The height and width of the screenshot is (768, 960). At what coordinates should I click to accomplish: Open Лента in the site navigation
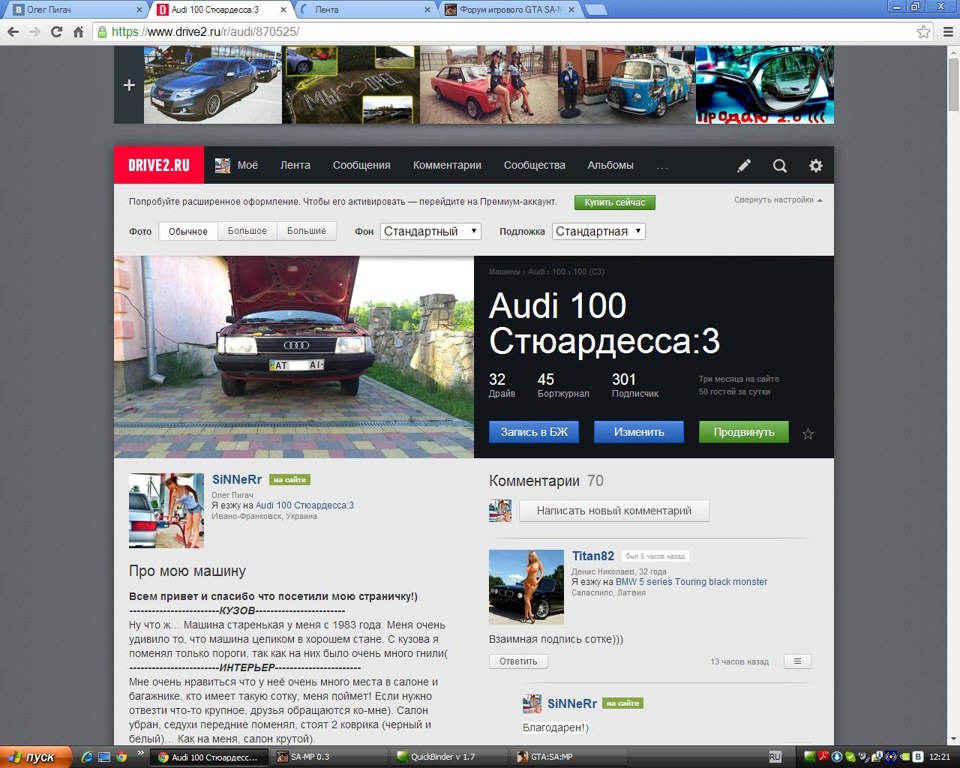pos(295,165)
